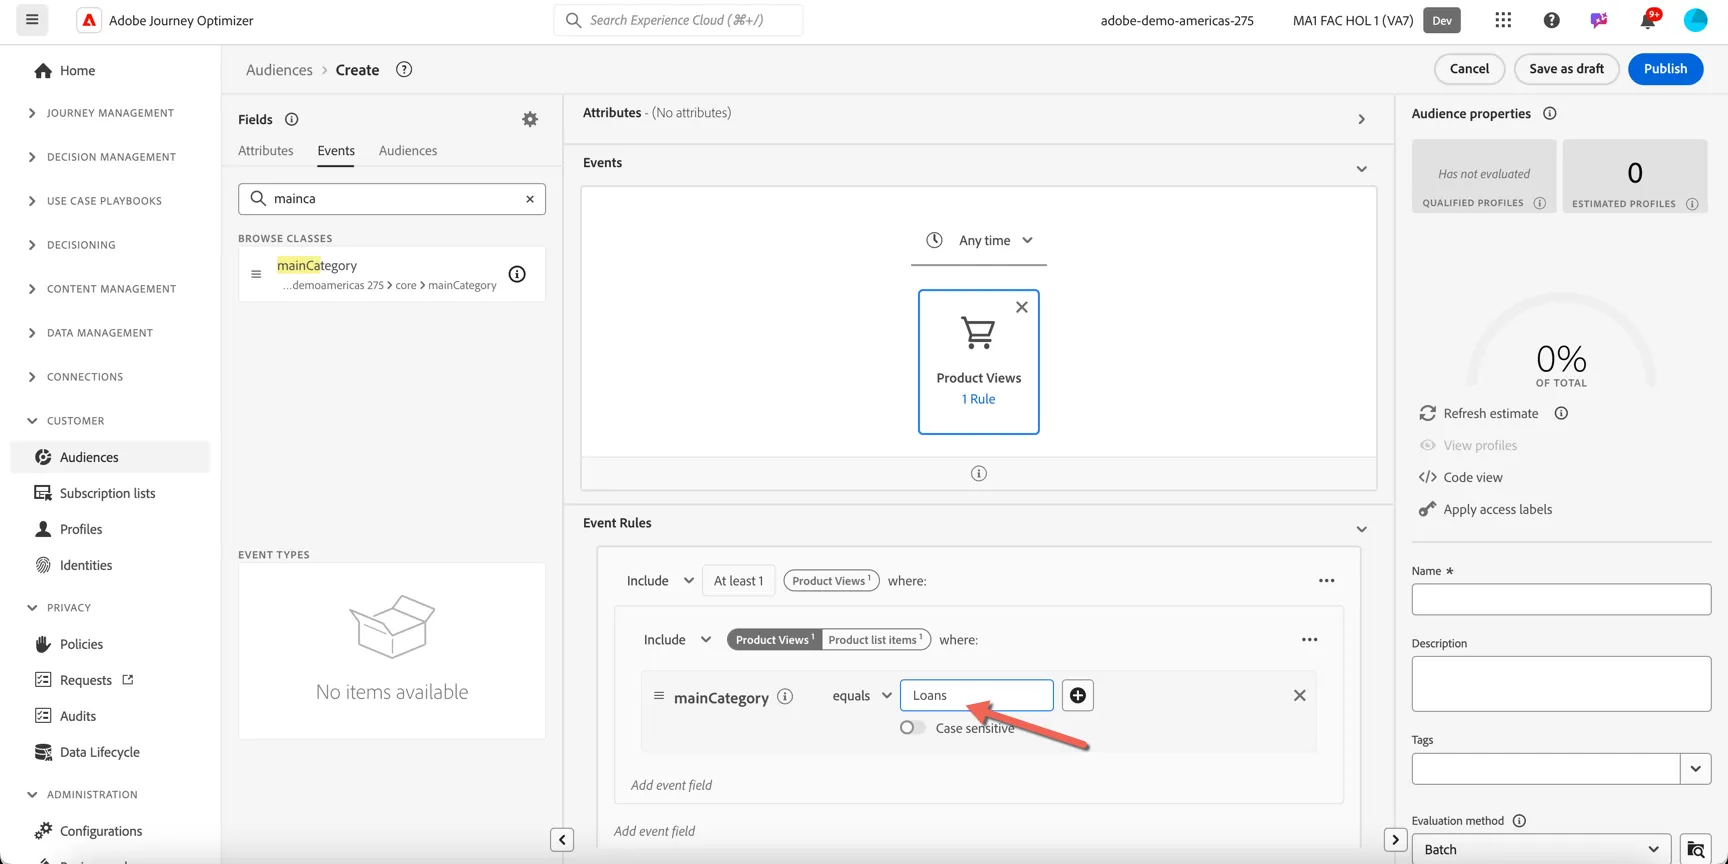Open the Any time dropdown

979,240
